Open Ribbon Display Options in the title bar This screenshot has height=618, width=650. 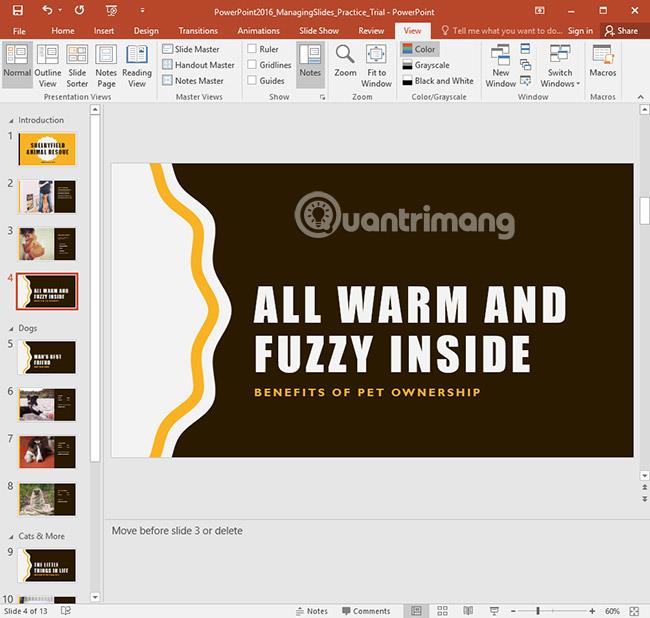point(539,11)
